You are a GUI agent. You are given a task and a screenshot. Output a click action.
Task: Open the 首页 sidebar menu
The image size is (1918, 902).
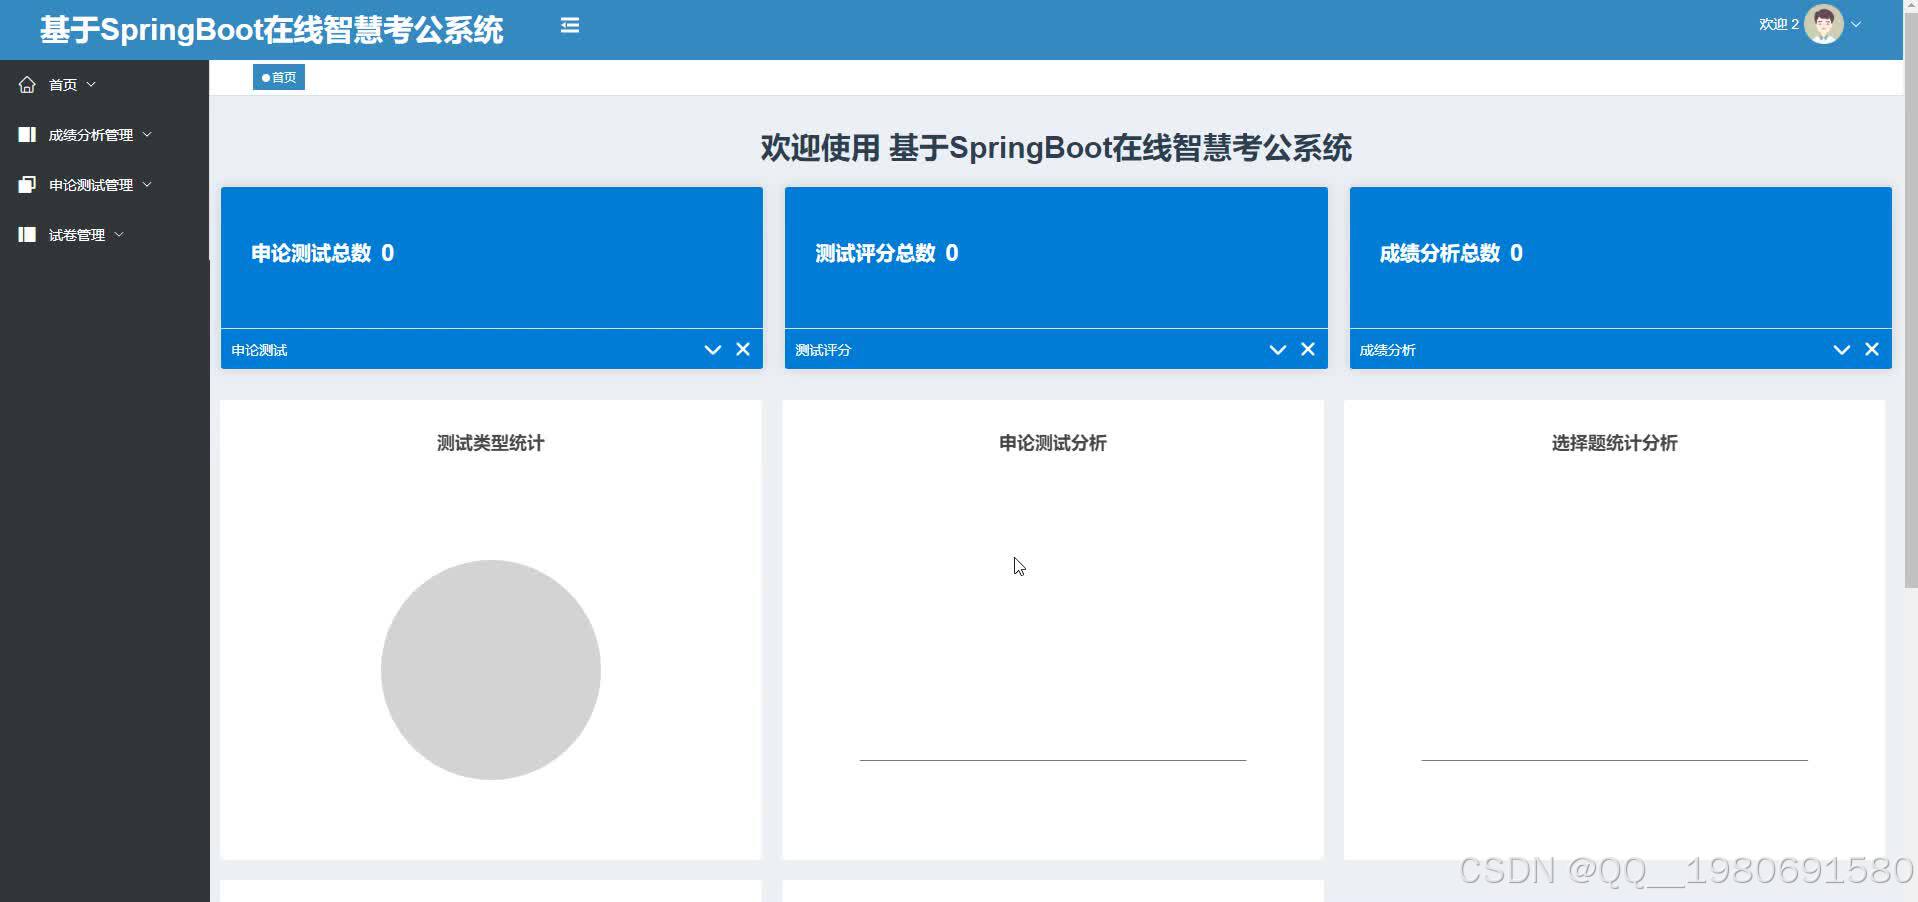click(x=104, y=85)
